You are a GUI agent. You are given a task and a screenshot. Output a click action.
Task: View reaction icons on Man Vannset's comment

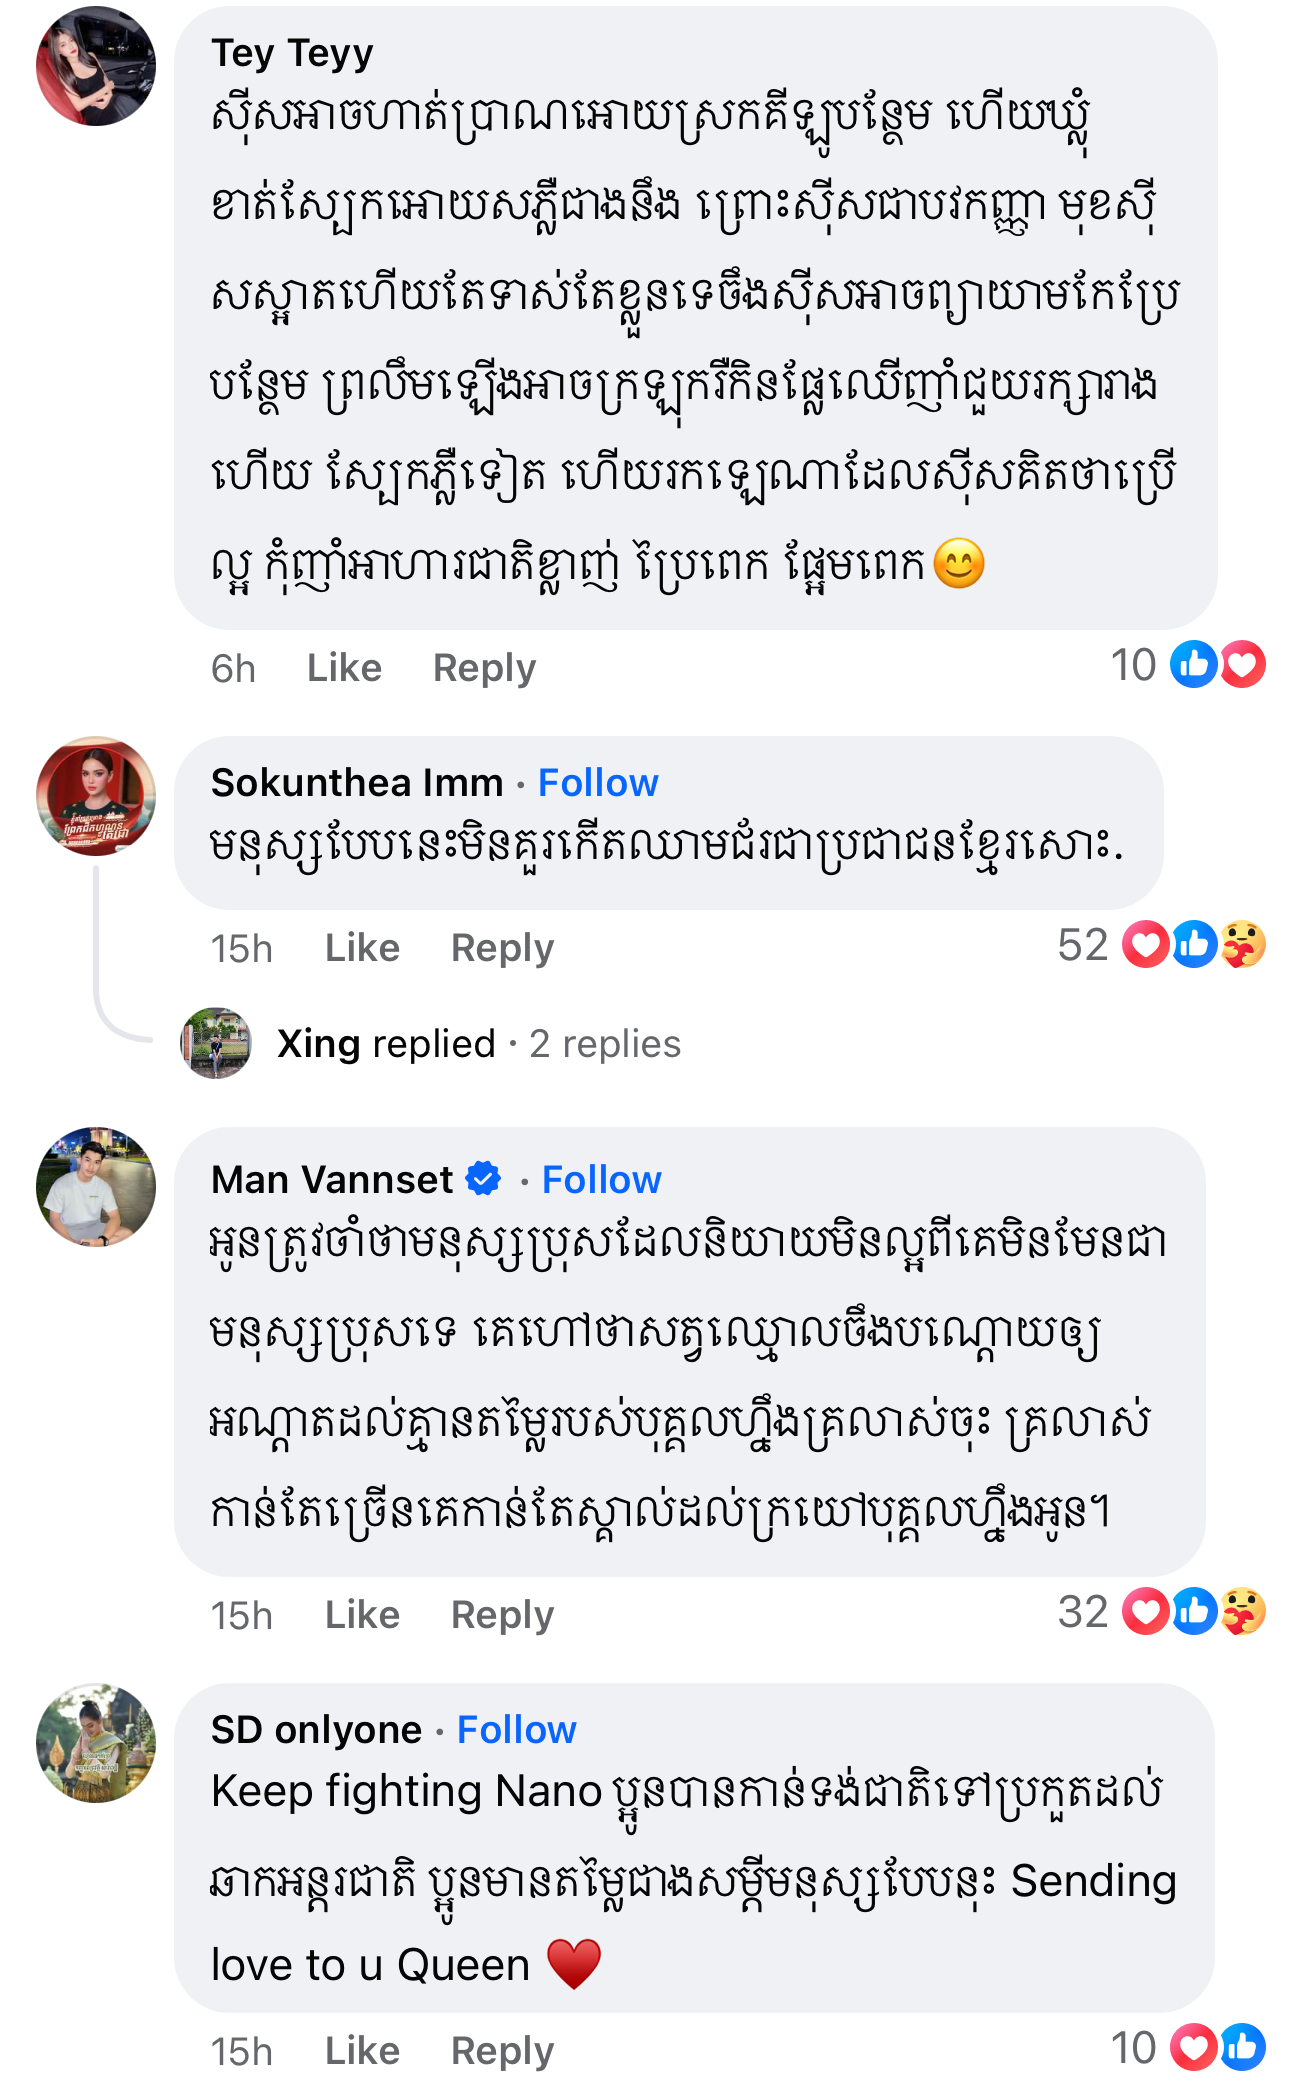click(1194, 1612)
